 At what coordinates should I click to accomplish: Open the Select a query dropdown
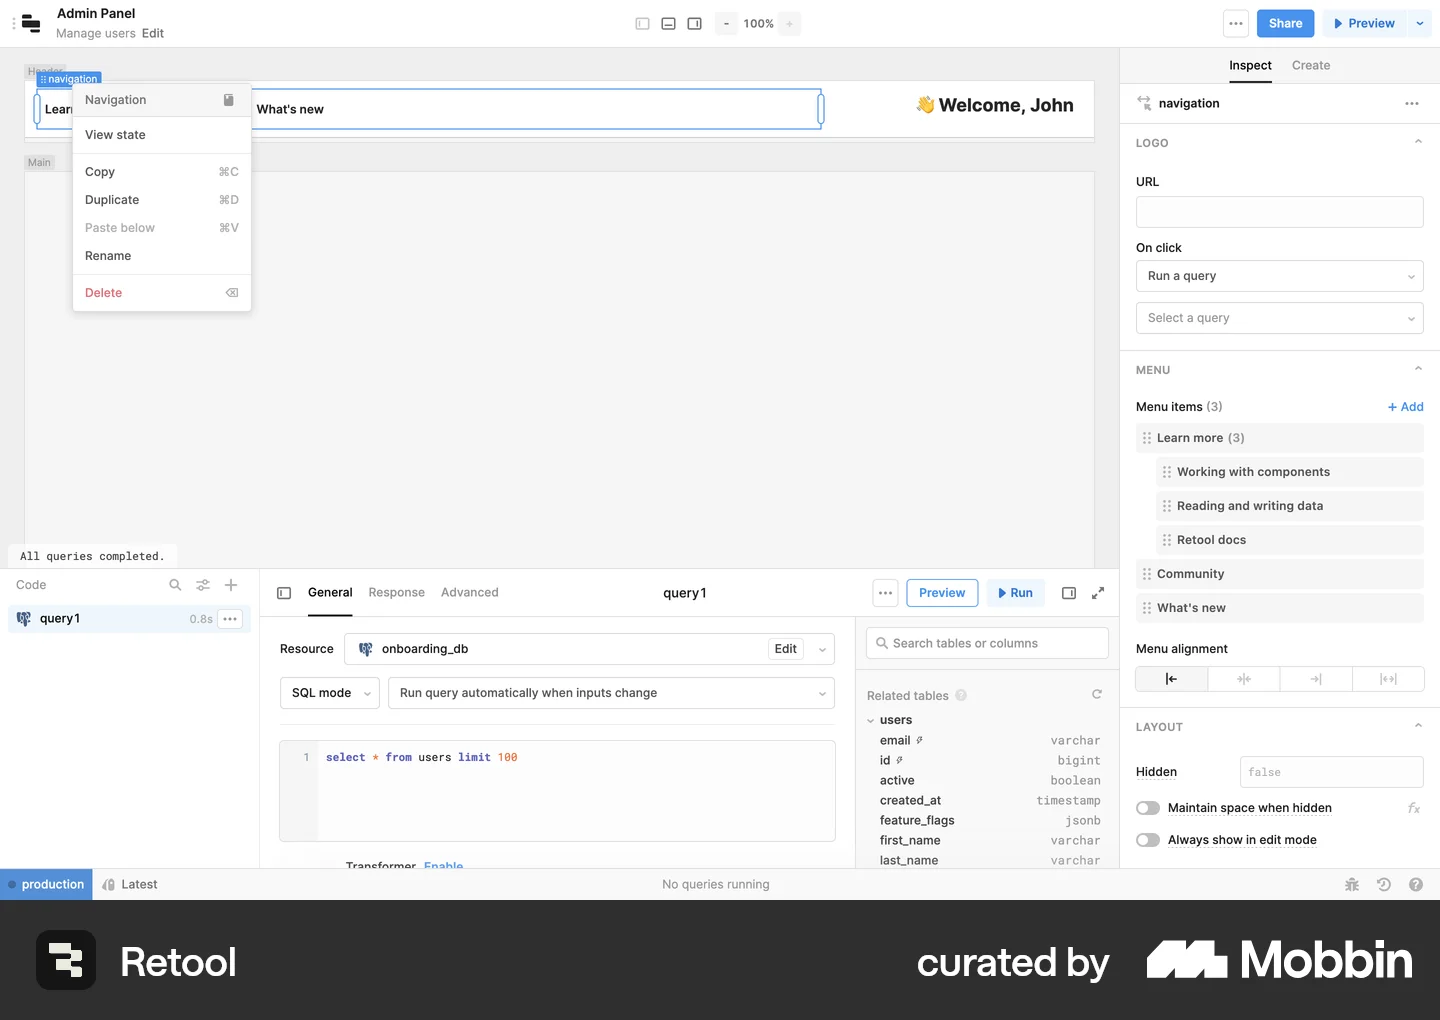1280,318
